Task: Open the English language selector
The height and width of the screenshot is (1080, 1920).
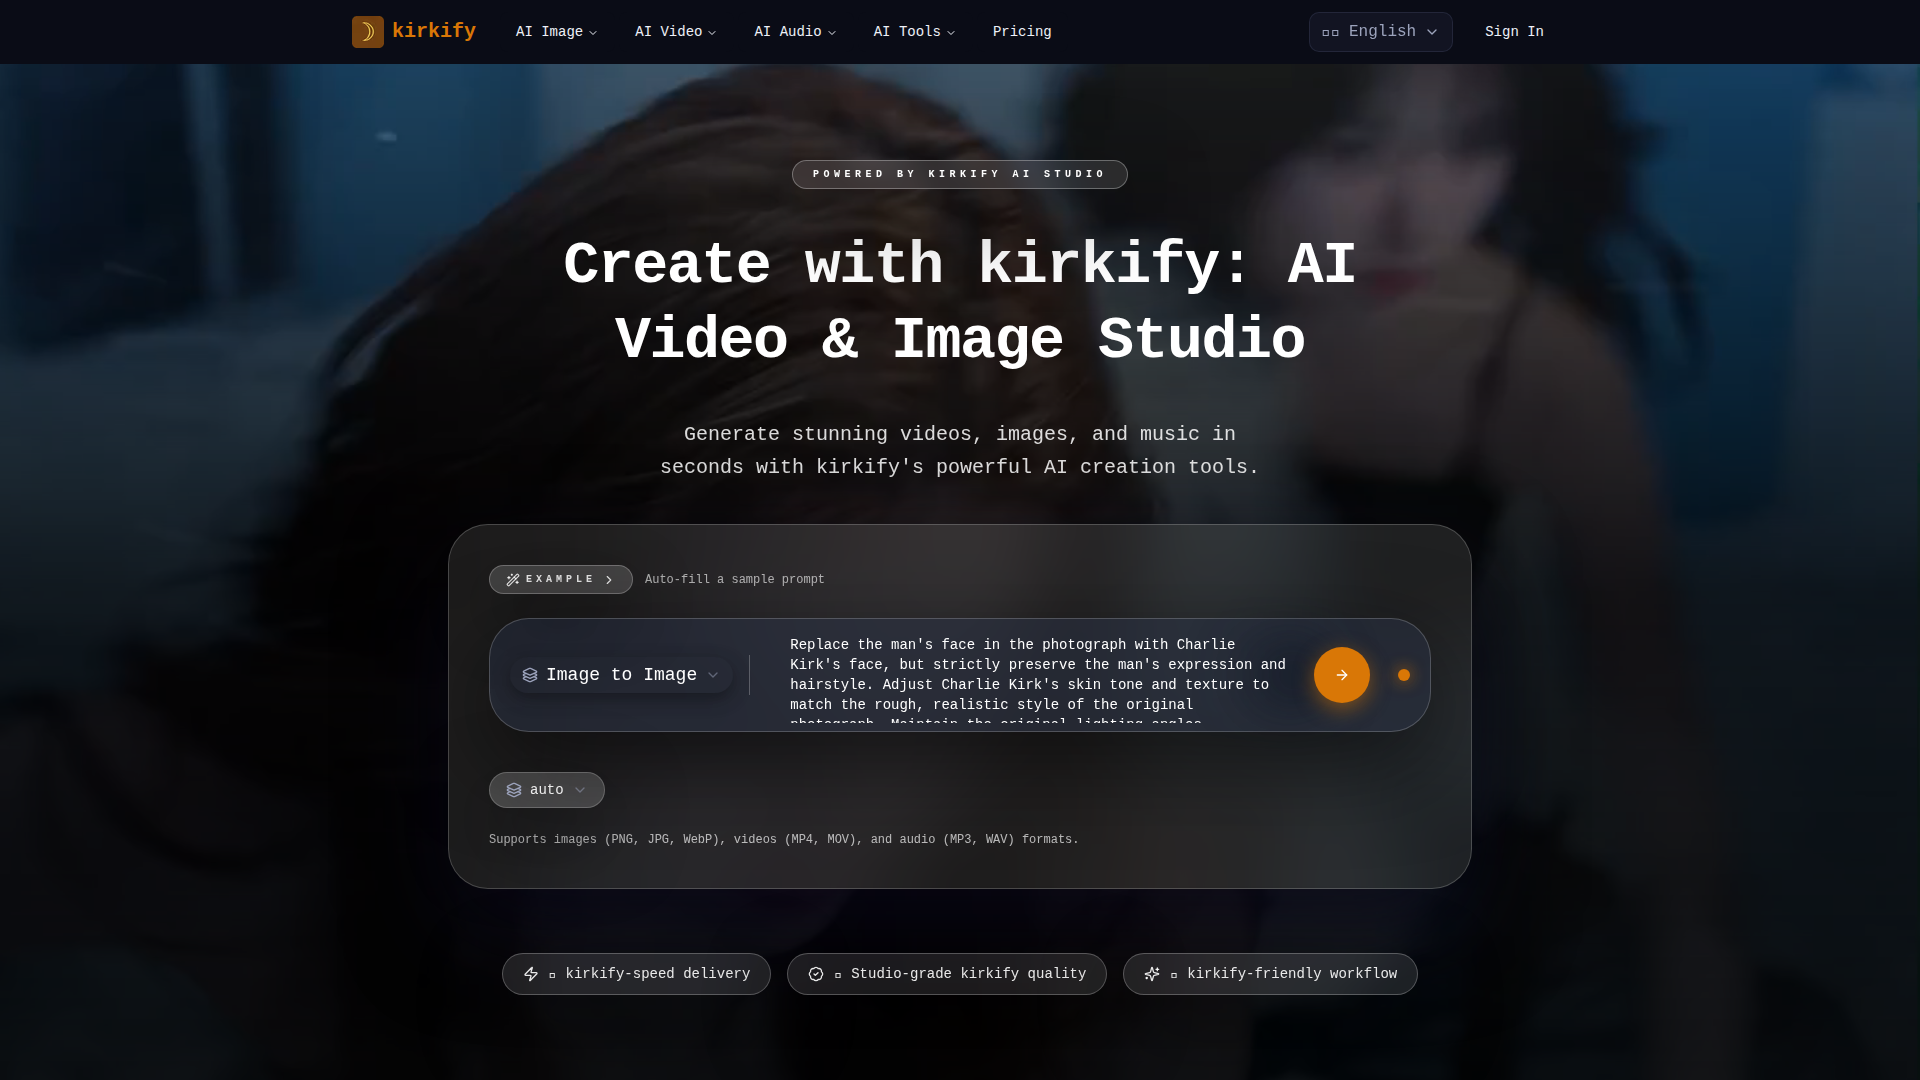Action: pyautogui.click(x=1380, y=32)
